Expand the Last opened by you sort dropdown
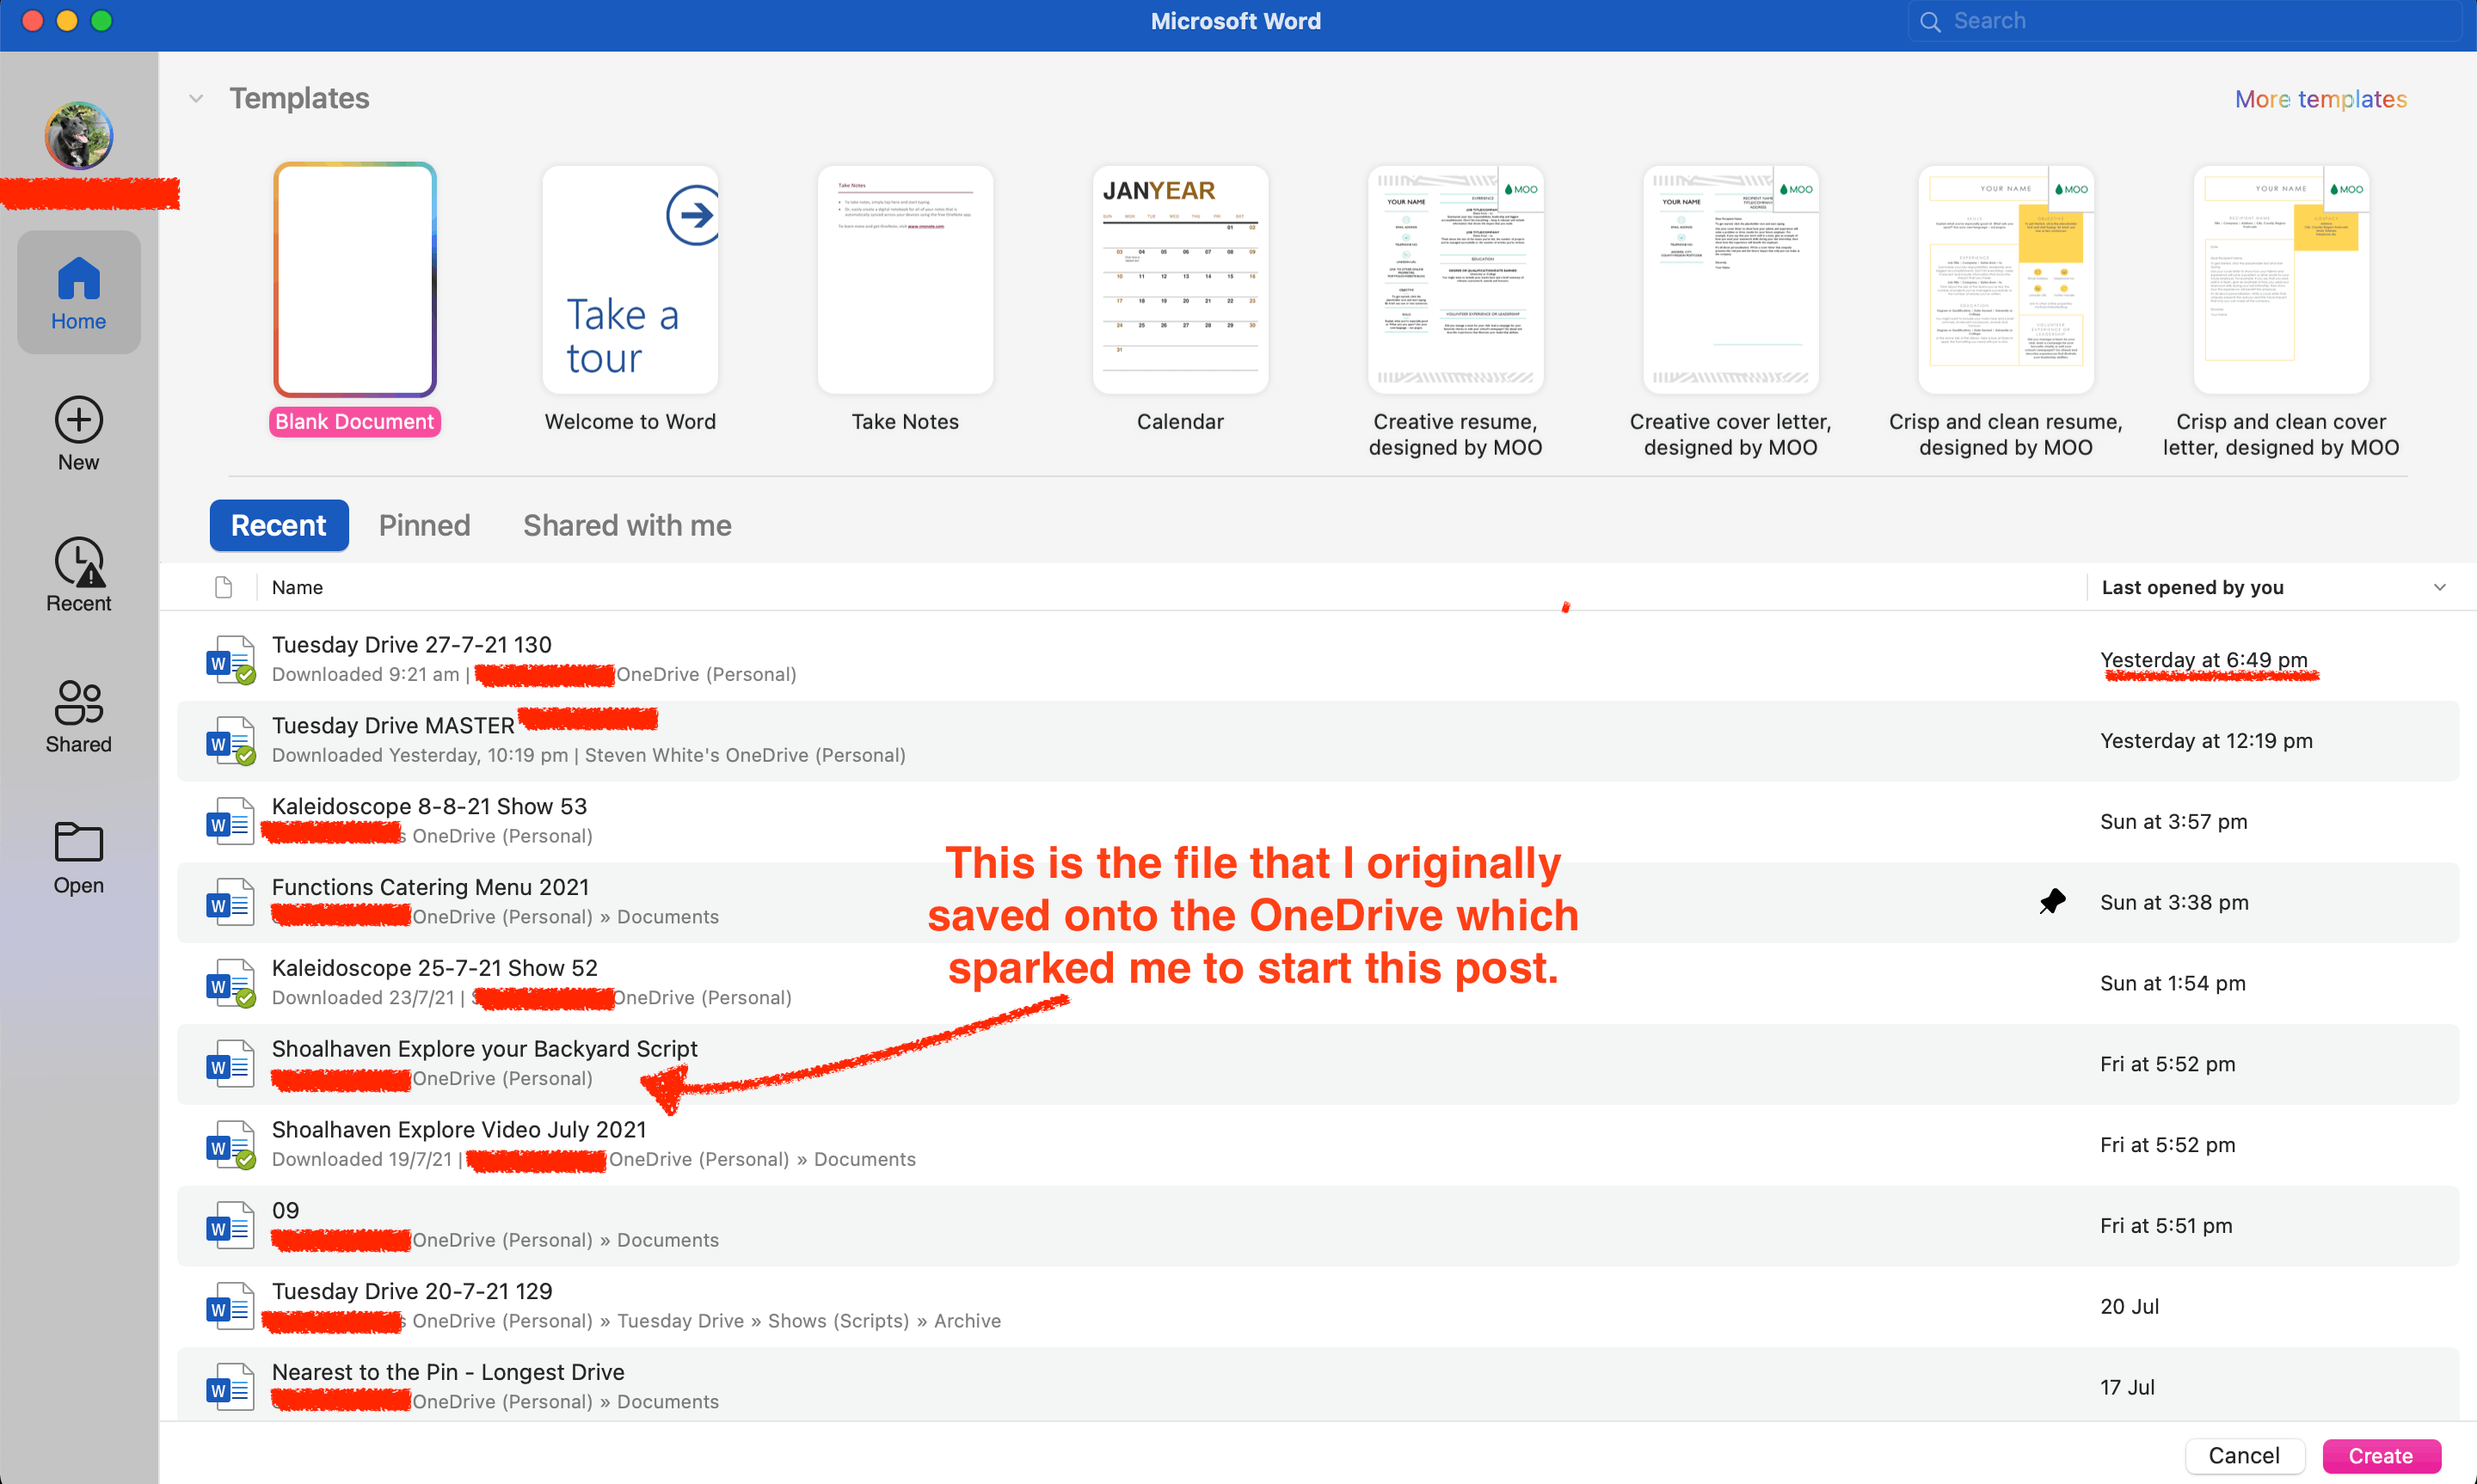This screenshot has width=2477, height=1484. click(2439, 587)
